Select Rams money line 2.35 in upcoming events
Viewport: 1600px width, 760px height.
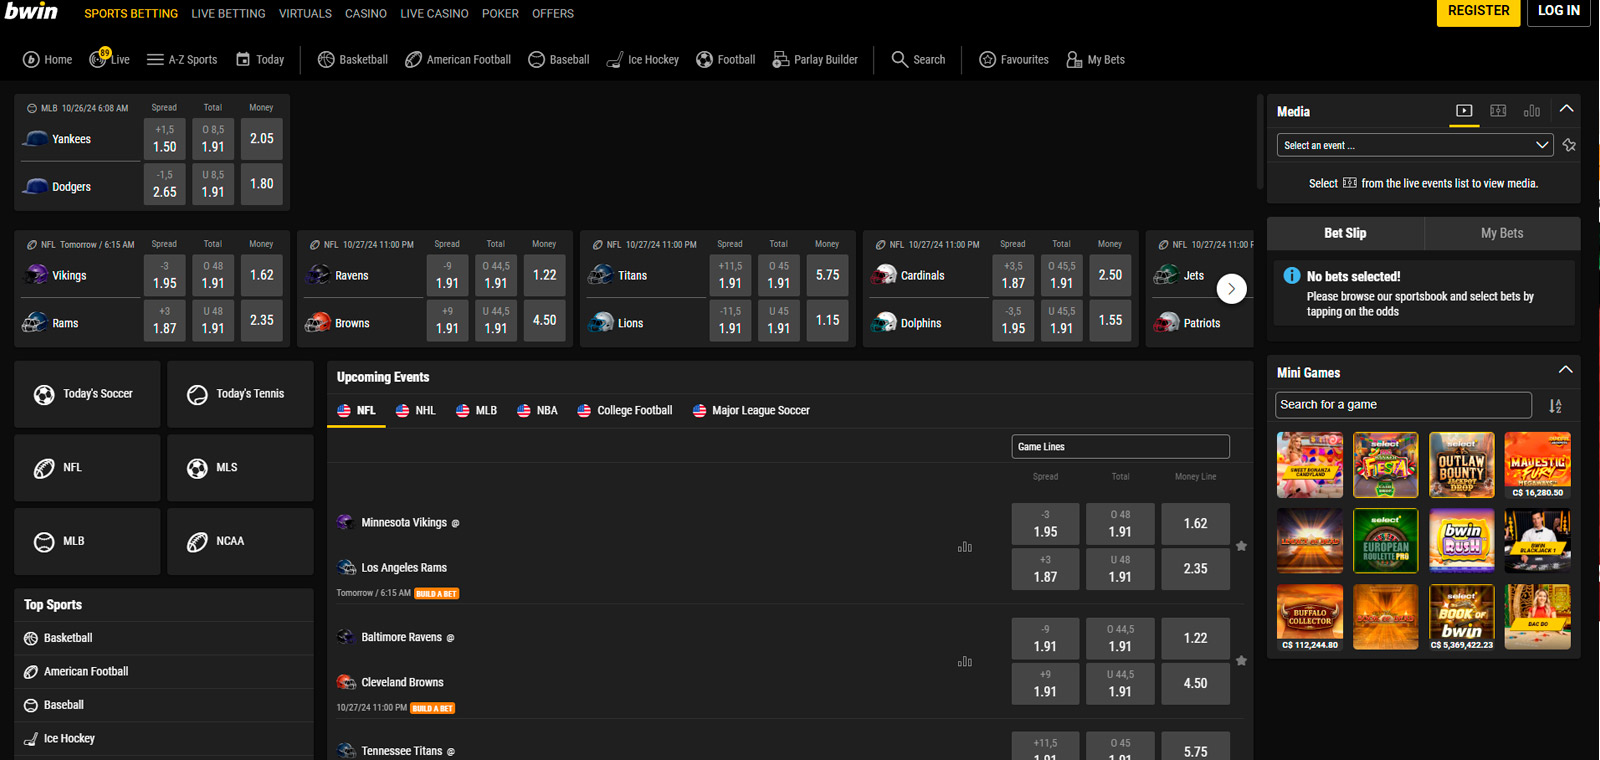click(1196, 568)
